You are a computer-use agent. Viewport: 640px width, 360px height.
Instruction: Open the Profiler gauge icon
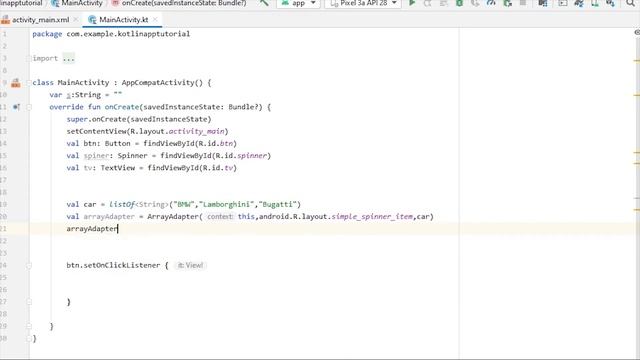click(x=491, y=3)
